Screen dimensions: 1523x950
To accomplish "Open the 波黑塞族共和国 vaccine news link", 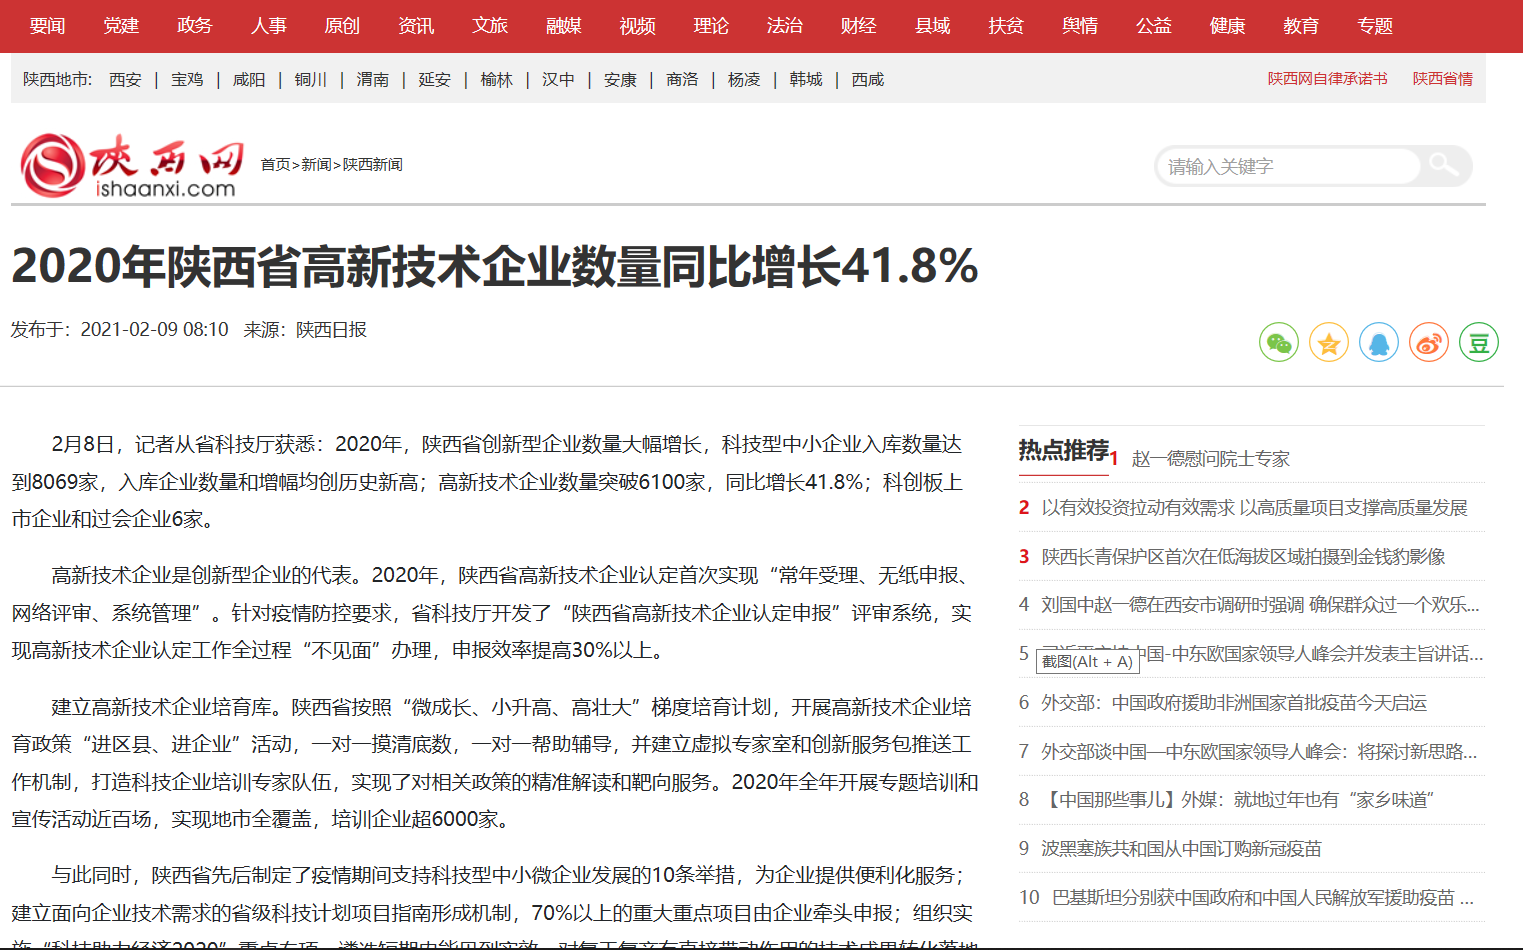I will click(x=1181, y=849).
